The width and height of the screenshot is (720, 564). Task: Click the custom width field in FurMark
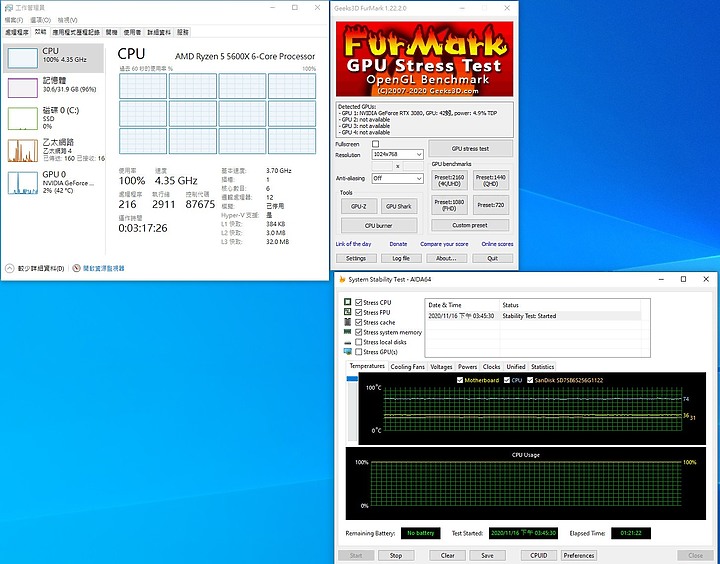(x=382, y=166)
